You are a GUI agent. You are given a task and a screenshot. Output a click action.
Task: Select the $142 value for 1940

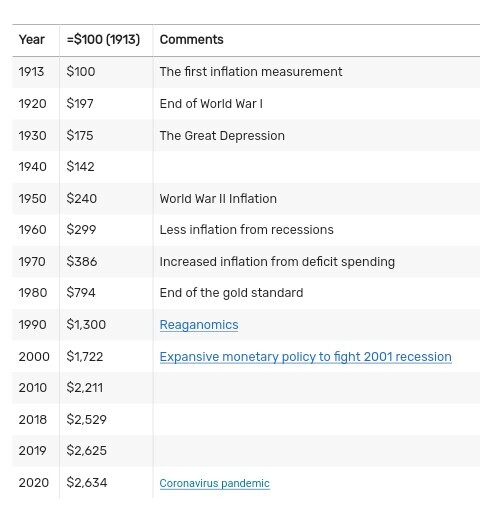pos(80,167)
